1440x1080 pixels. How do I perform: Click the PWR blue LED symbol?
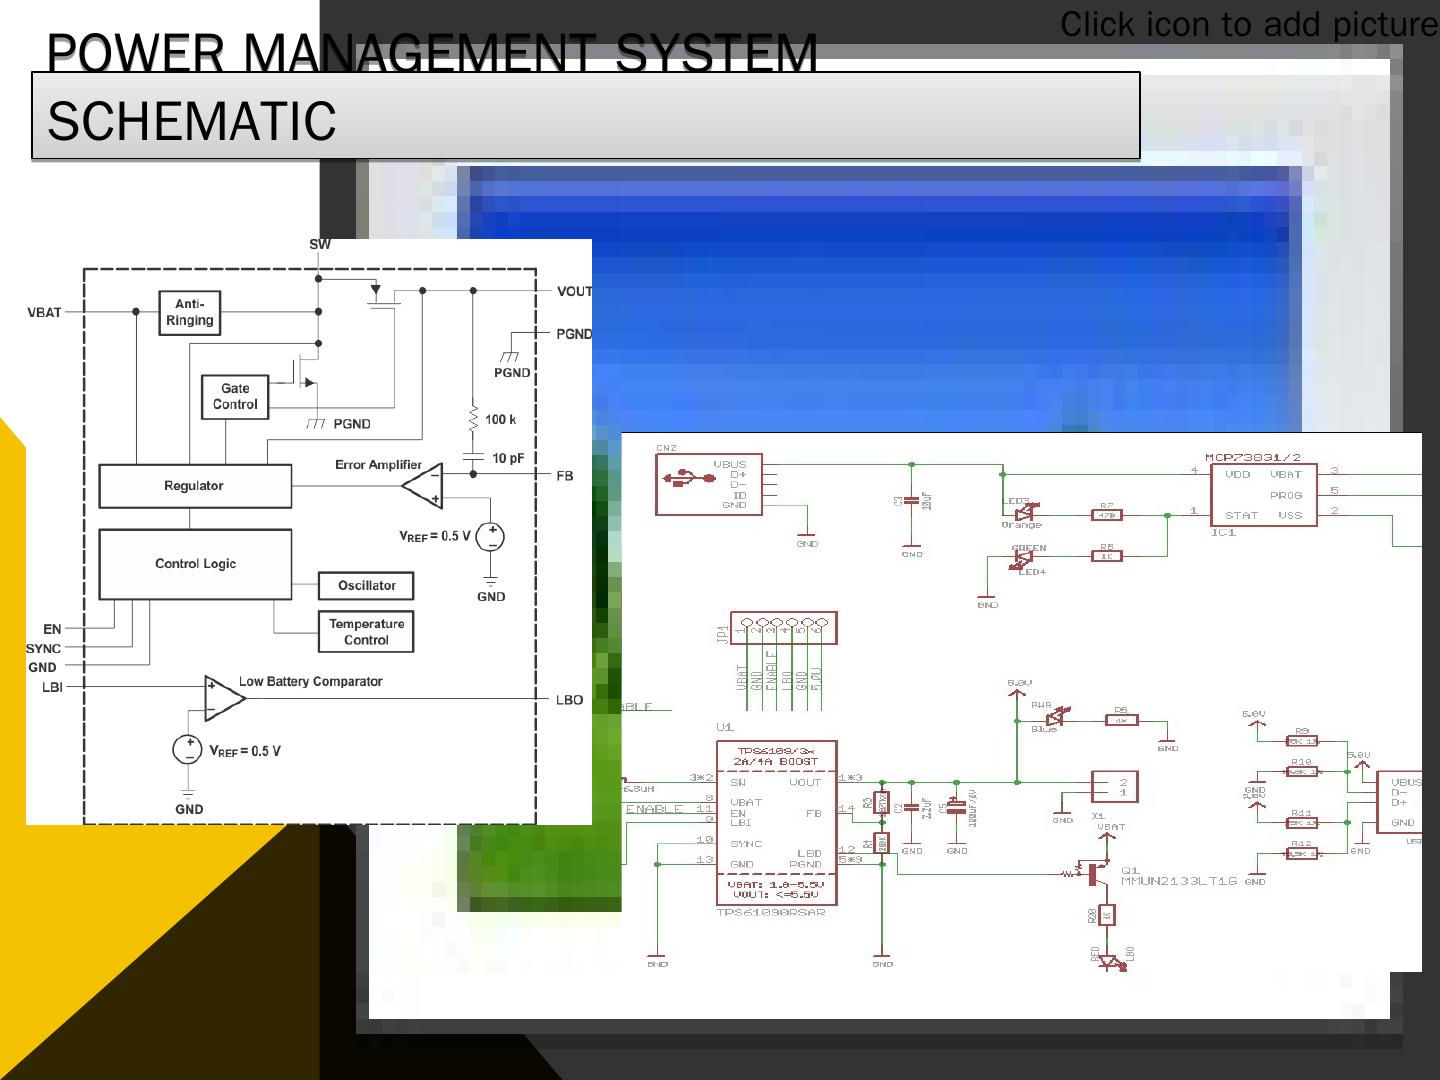tap(1054, 717)
